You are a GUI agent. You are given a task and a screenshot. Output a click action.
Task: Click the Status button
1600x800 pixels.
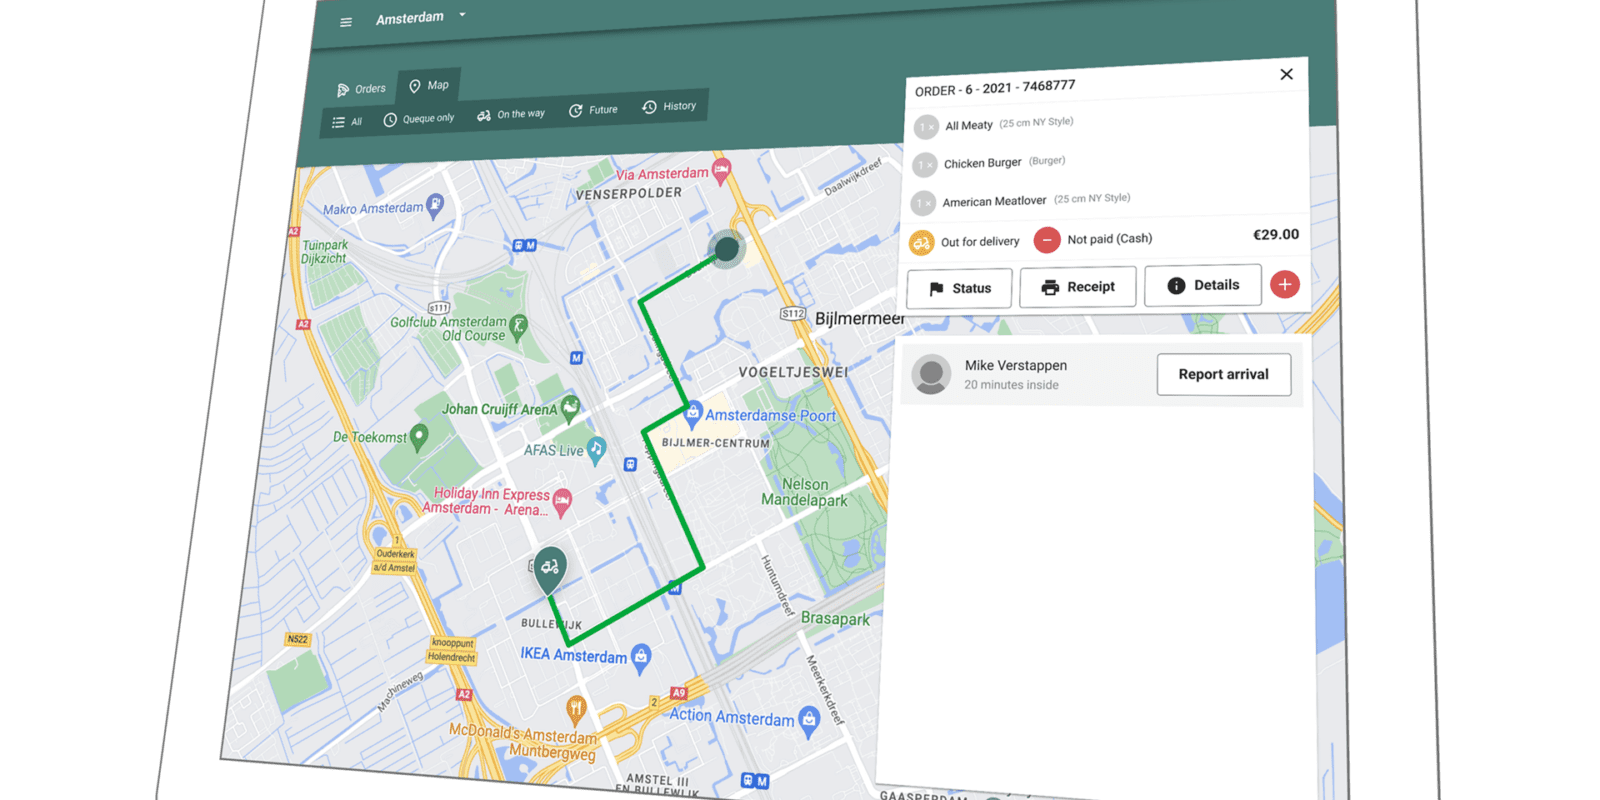[x=960, y=288]
